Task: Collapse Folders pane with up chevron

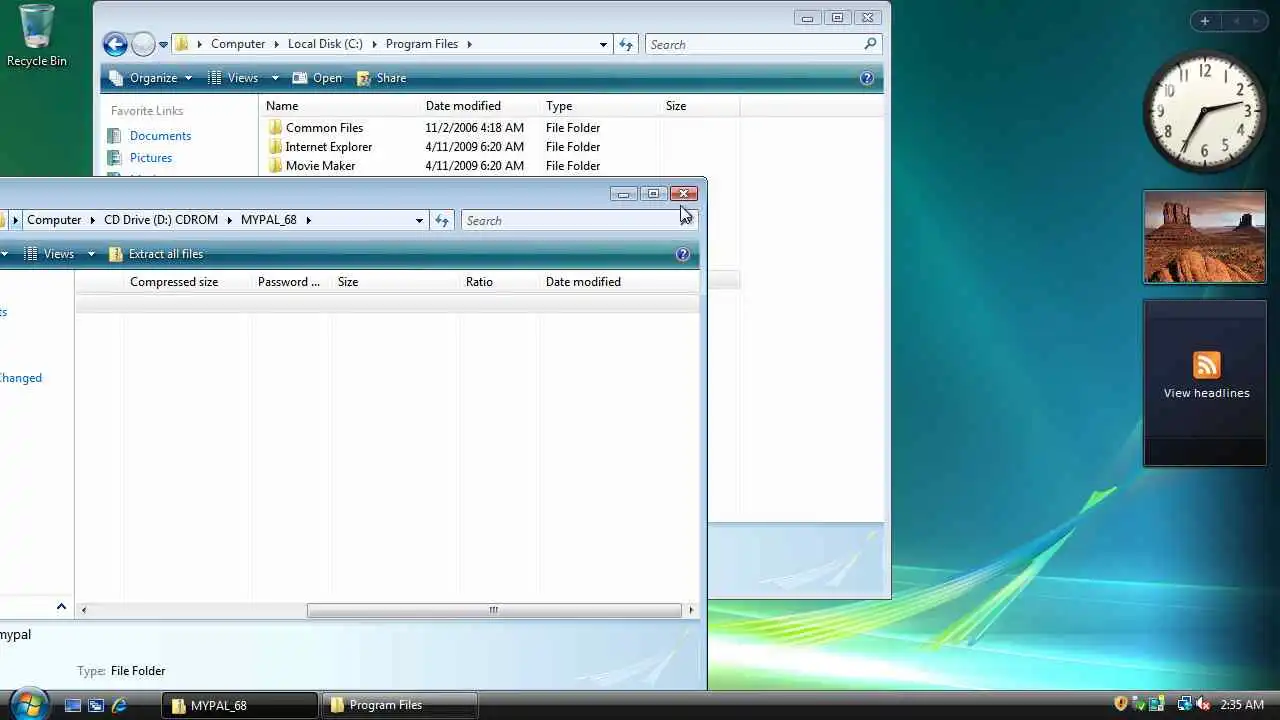Action: pyautogui.click(x=61, y=607)
